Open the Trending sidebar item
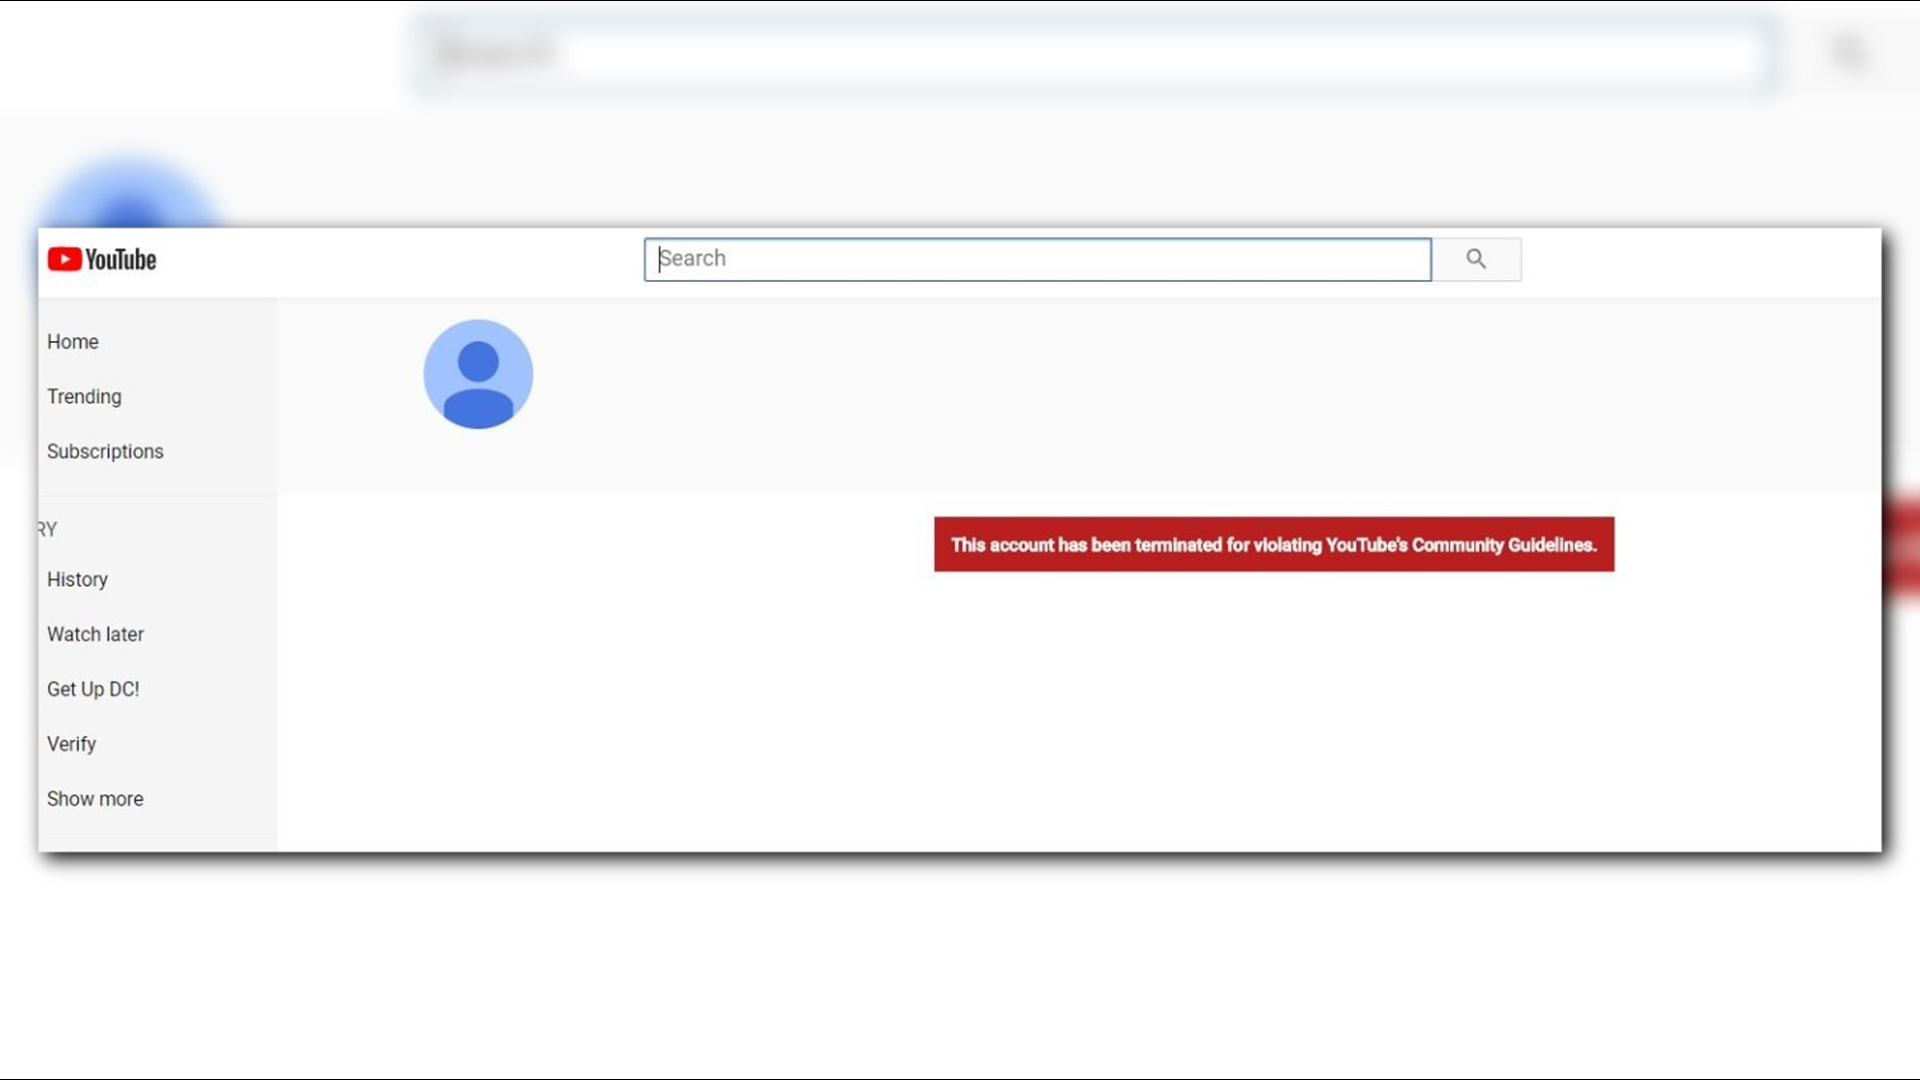Viewport: 1920px width, 1080px height. [84, 397]
